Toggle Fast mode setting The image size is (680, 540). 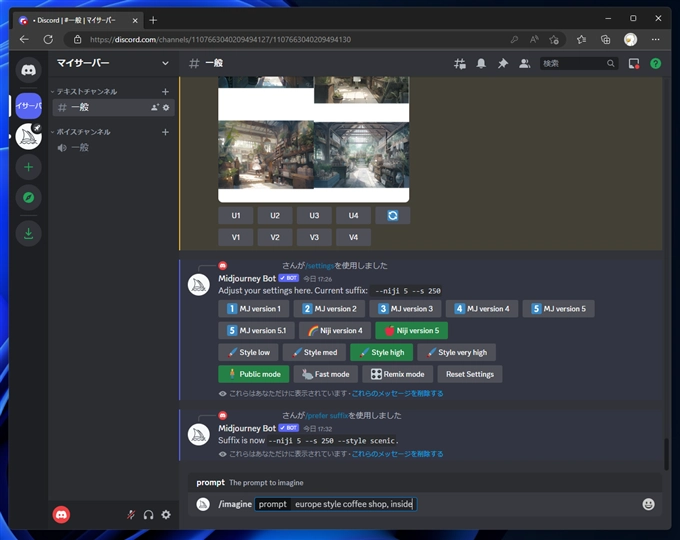[326, 374]
